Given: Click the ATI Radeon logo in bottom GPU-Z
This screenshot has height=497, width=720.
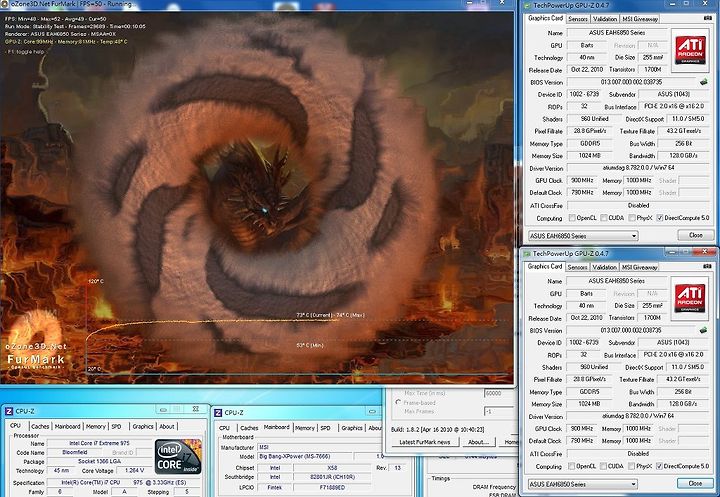Looking at the screenshot, I should (x=690, y=298).
